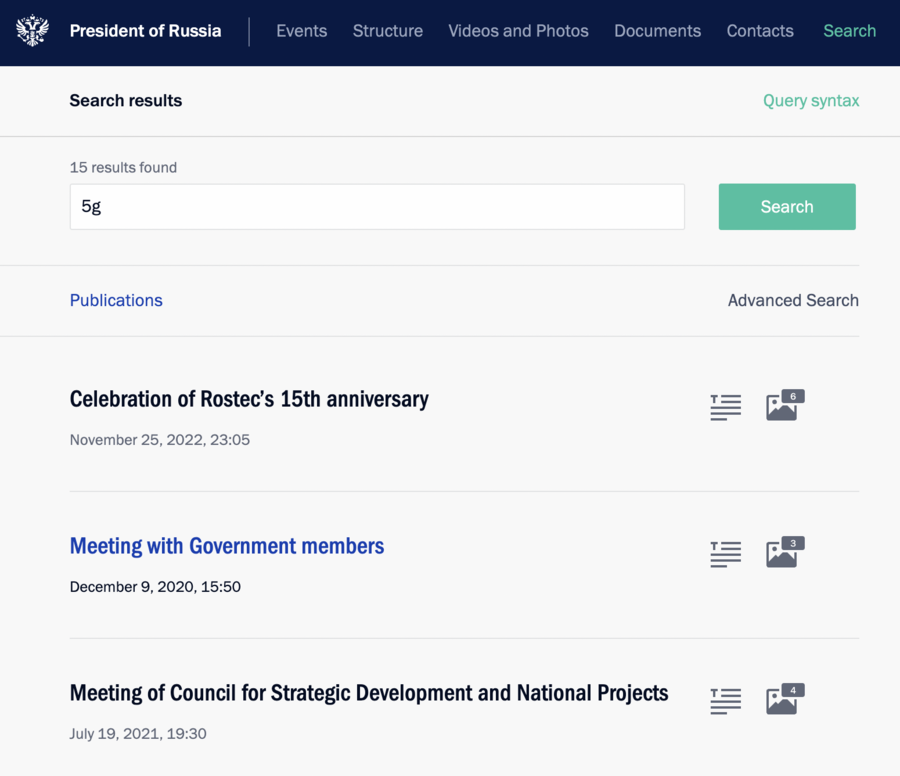
Task: Open Advanced Search options
Action: [x=793, y=300]
